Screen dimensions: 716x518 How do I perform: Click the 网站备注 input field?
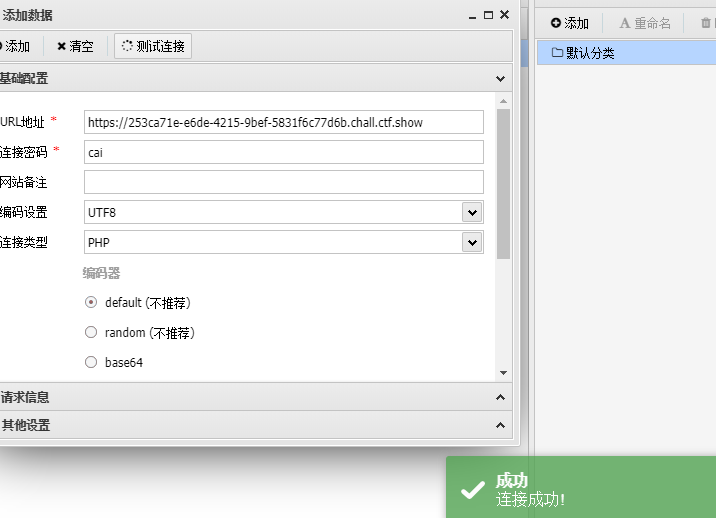(x=284, y=182)
